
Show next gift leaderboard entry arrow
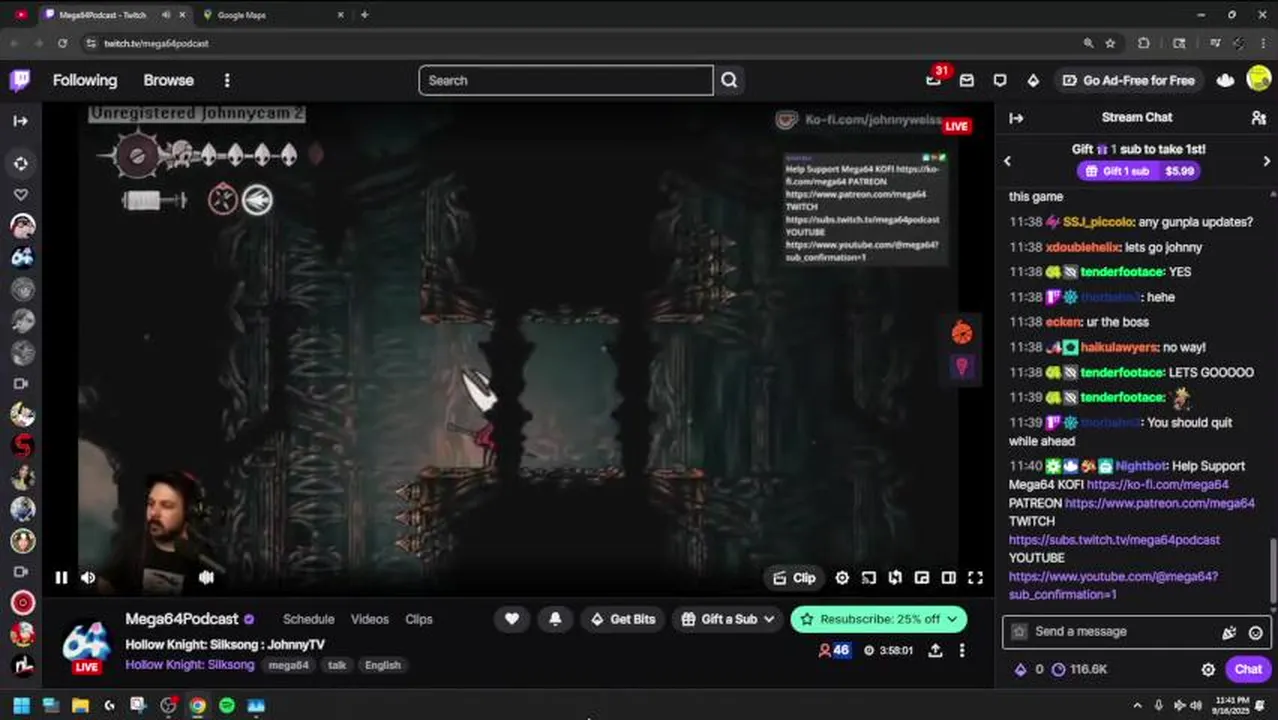coord(1267,161)
